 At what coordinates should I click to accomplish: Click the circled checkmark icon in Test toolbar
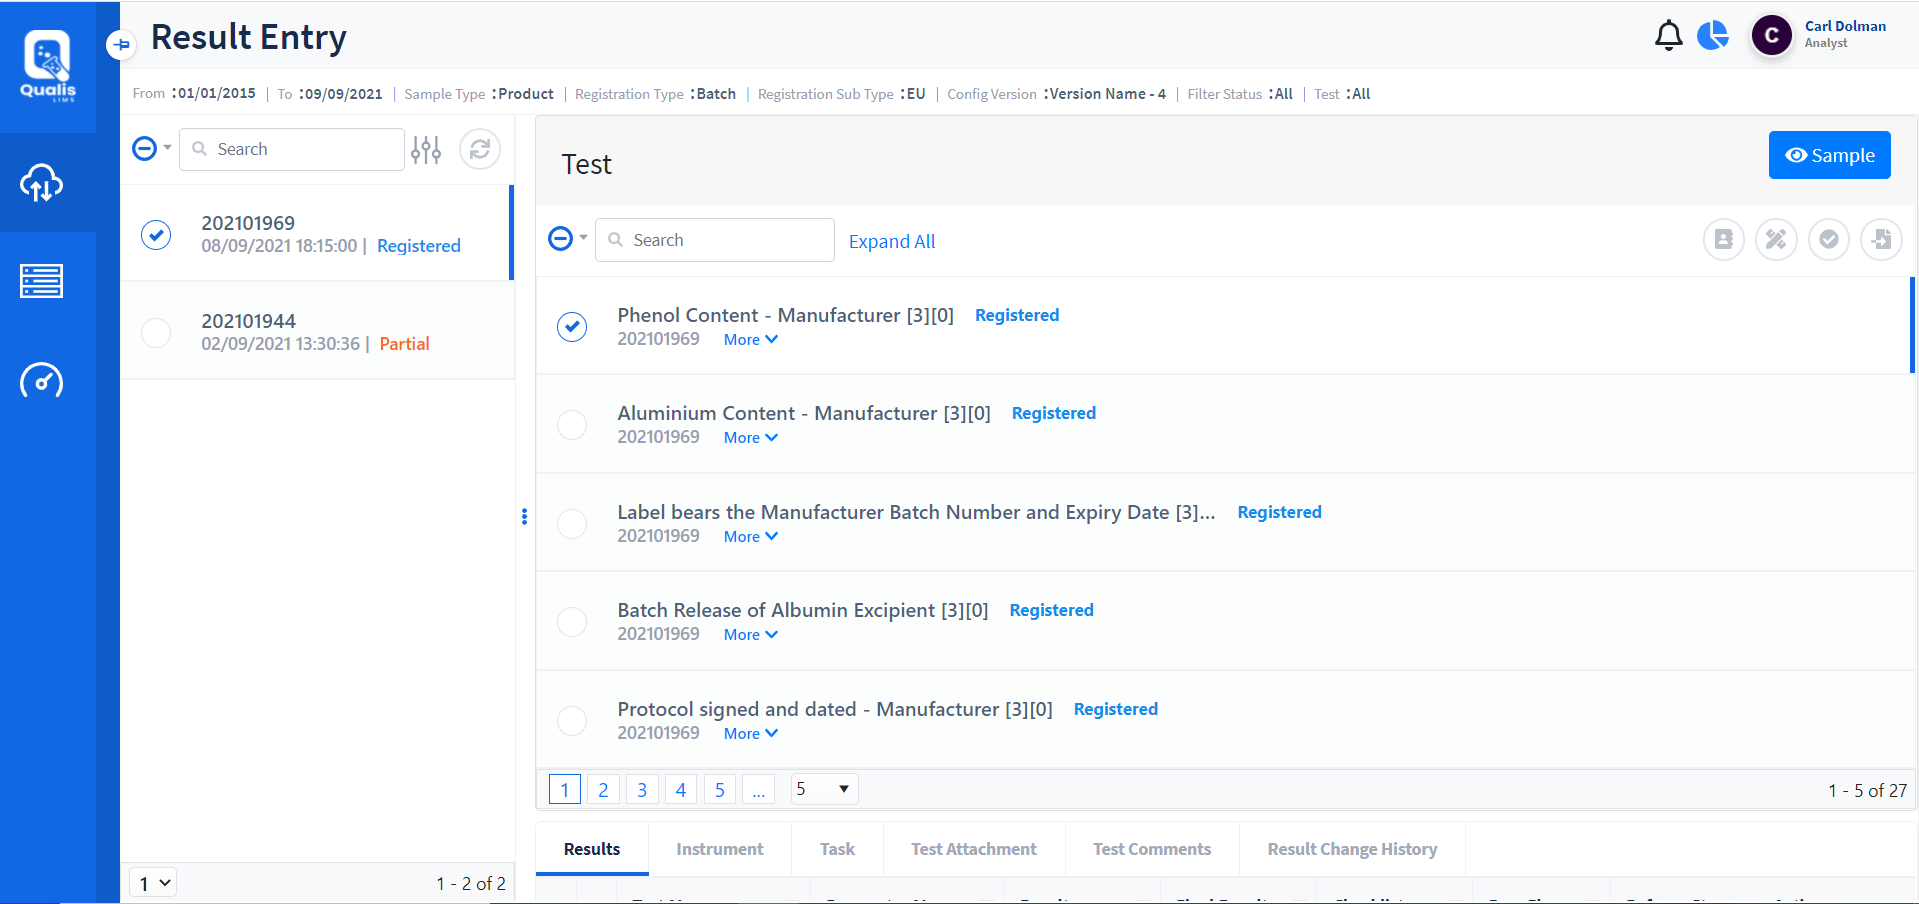point(1828,240)
